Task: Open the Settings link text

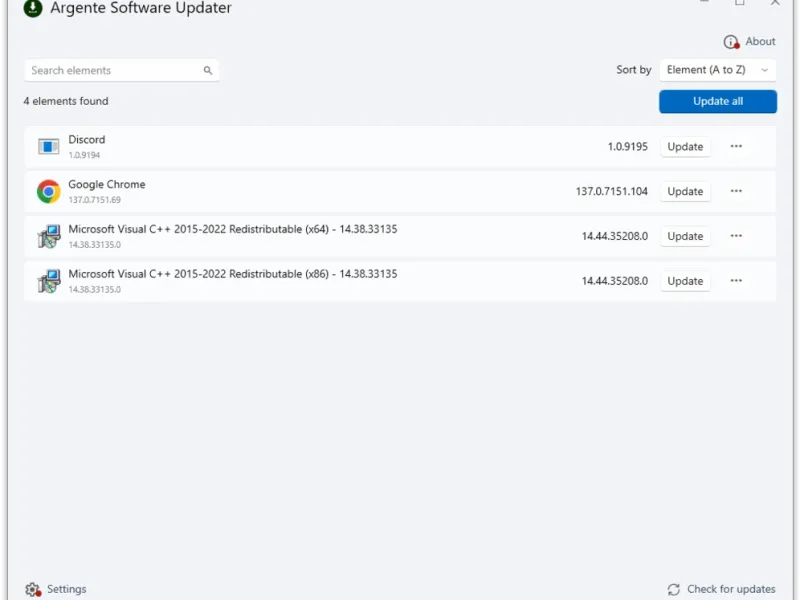Action: tap(66, 589)
